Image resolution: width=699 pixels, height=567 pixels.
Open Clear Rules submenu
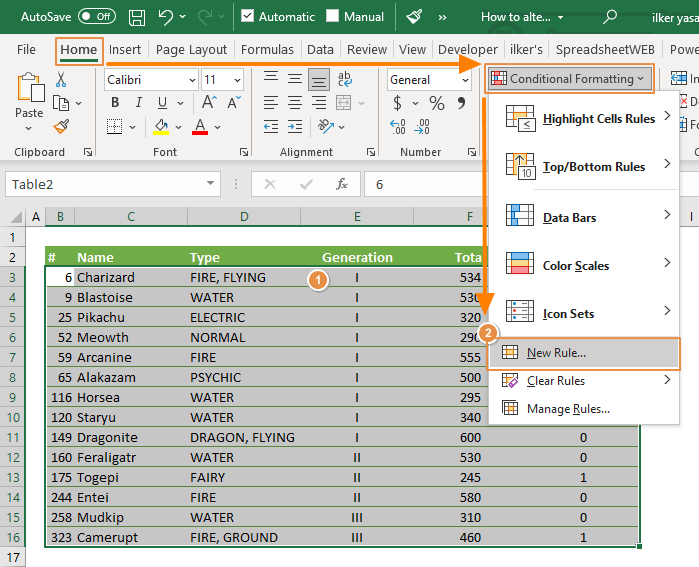coord(584,381)
